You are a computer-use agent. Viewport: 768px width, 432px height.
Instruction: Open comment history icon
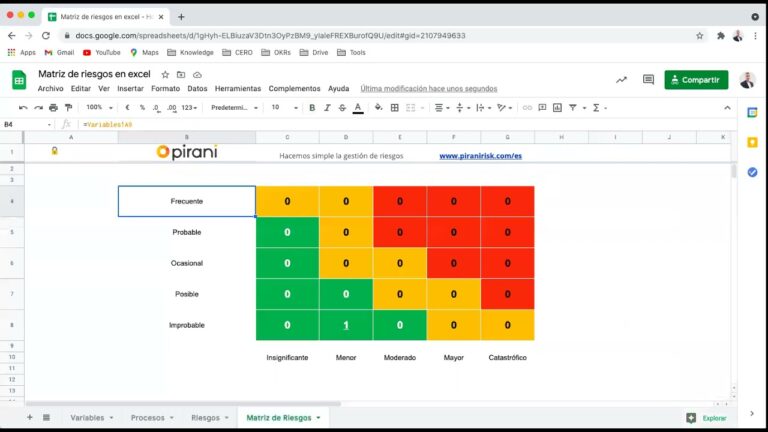tap(648, 80)
